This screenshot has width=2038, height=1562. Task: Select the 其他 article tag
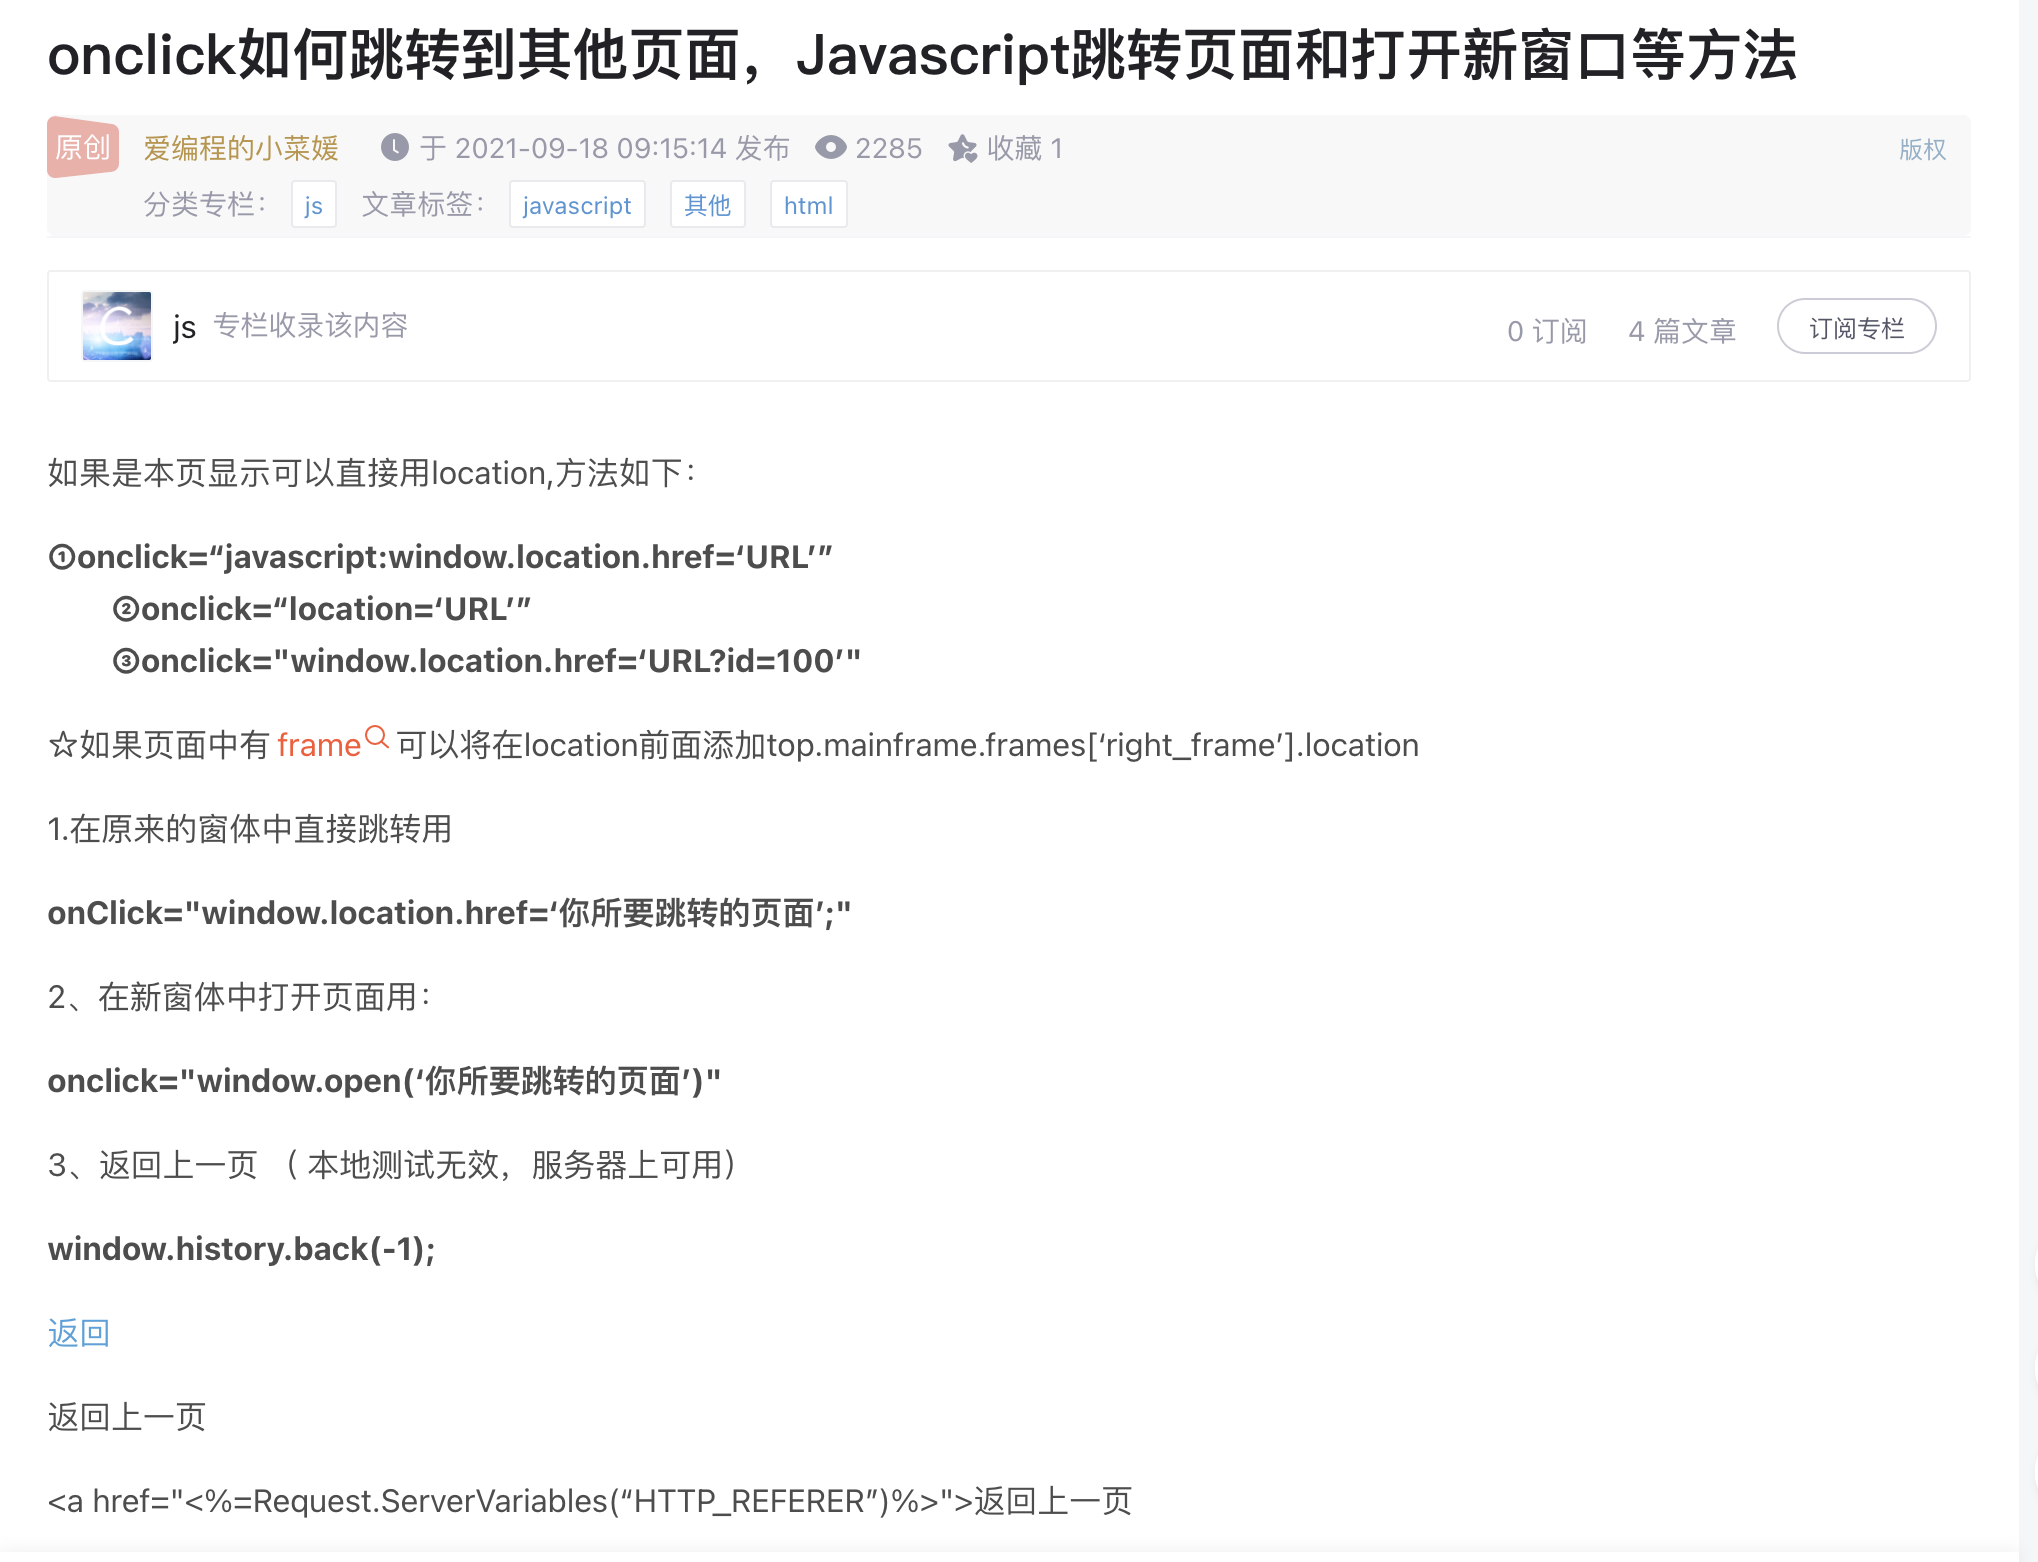tap(707, 205)
